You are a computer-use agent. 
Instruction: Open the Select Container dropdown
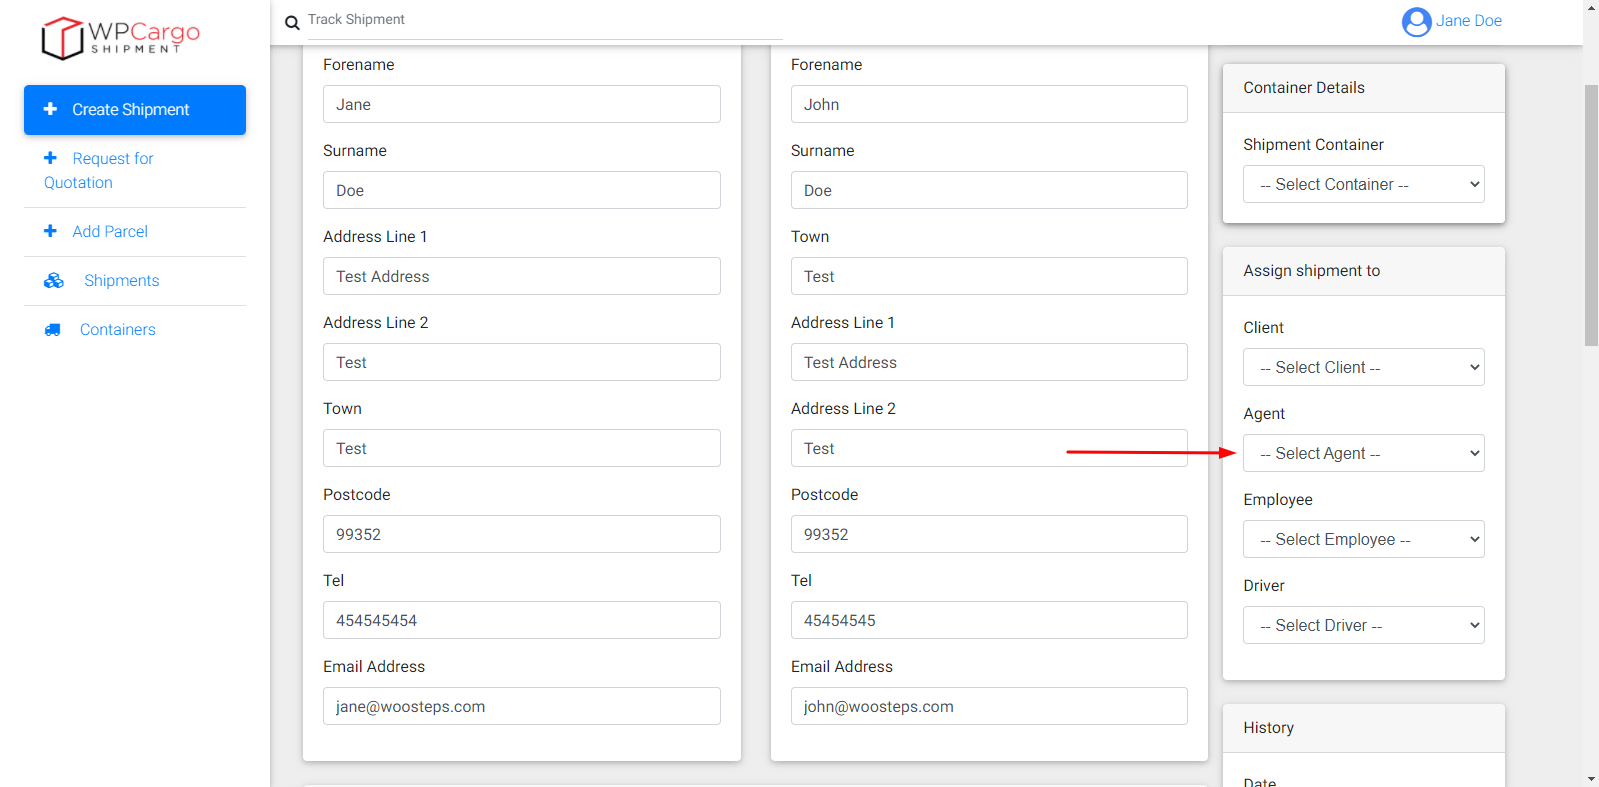tap(1363, 184)
